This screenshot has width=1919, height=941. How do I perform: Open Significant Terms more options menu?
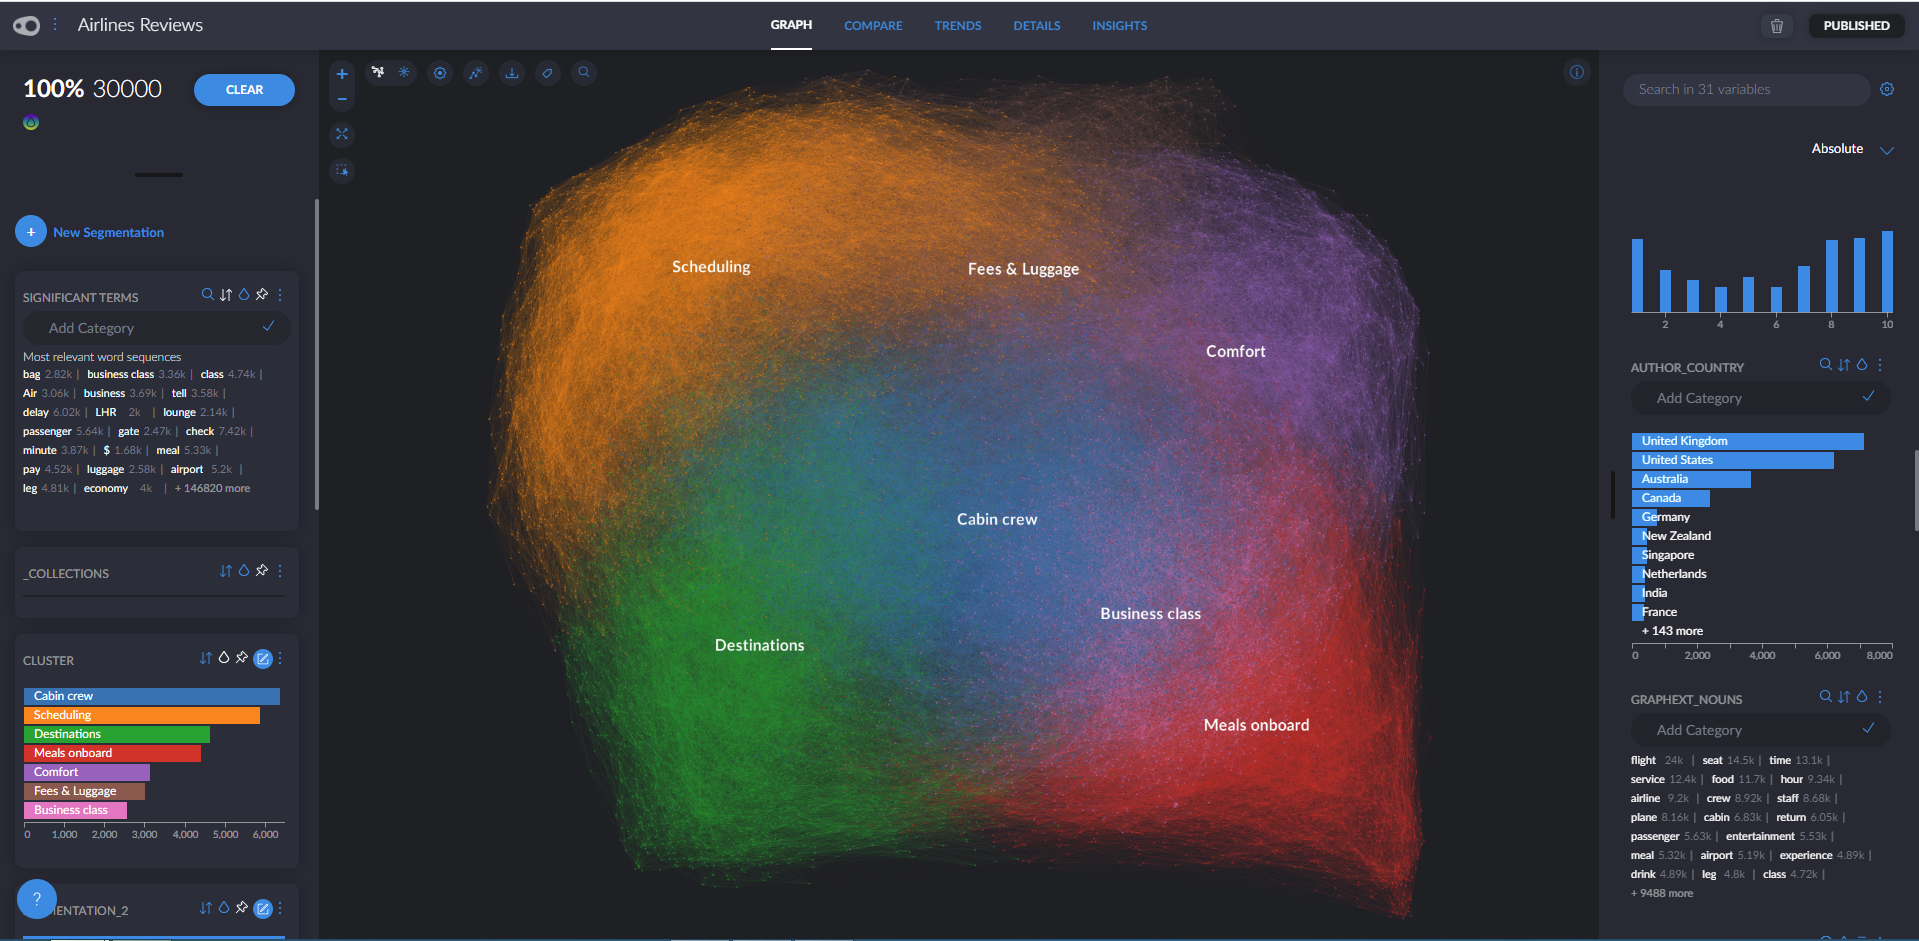tap(280, 295)
